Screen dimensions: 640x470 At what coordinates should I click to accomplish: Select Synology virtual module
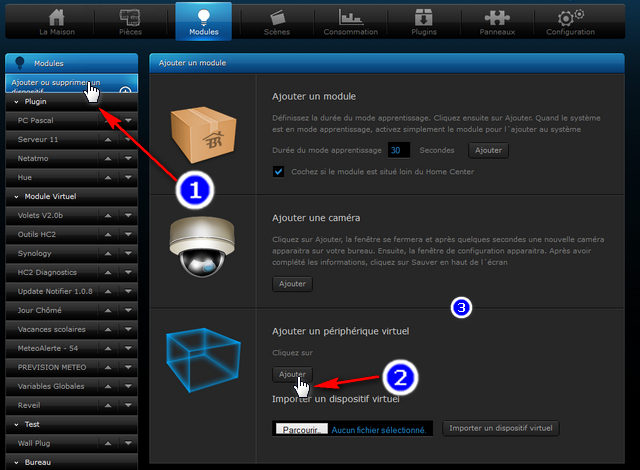35,253
